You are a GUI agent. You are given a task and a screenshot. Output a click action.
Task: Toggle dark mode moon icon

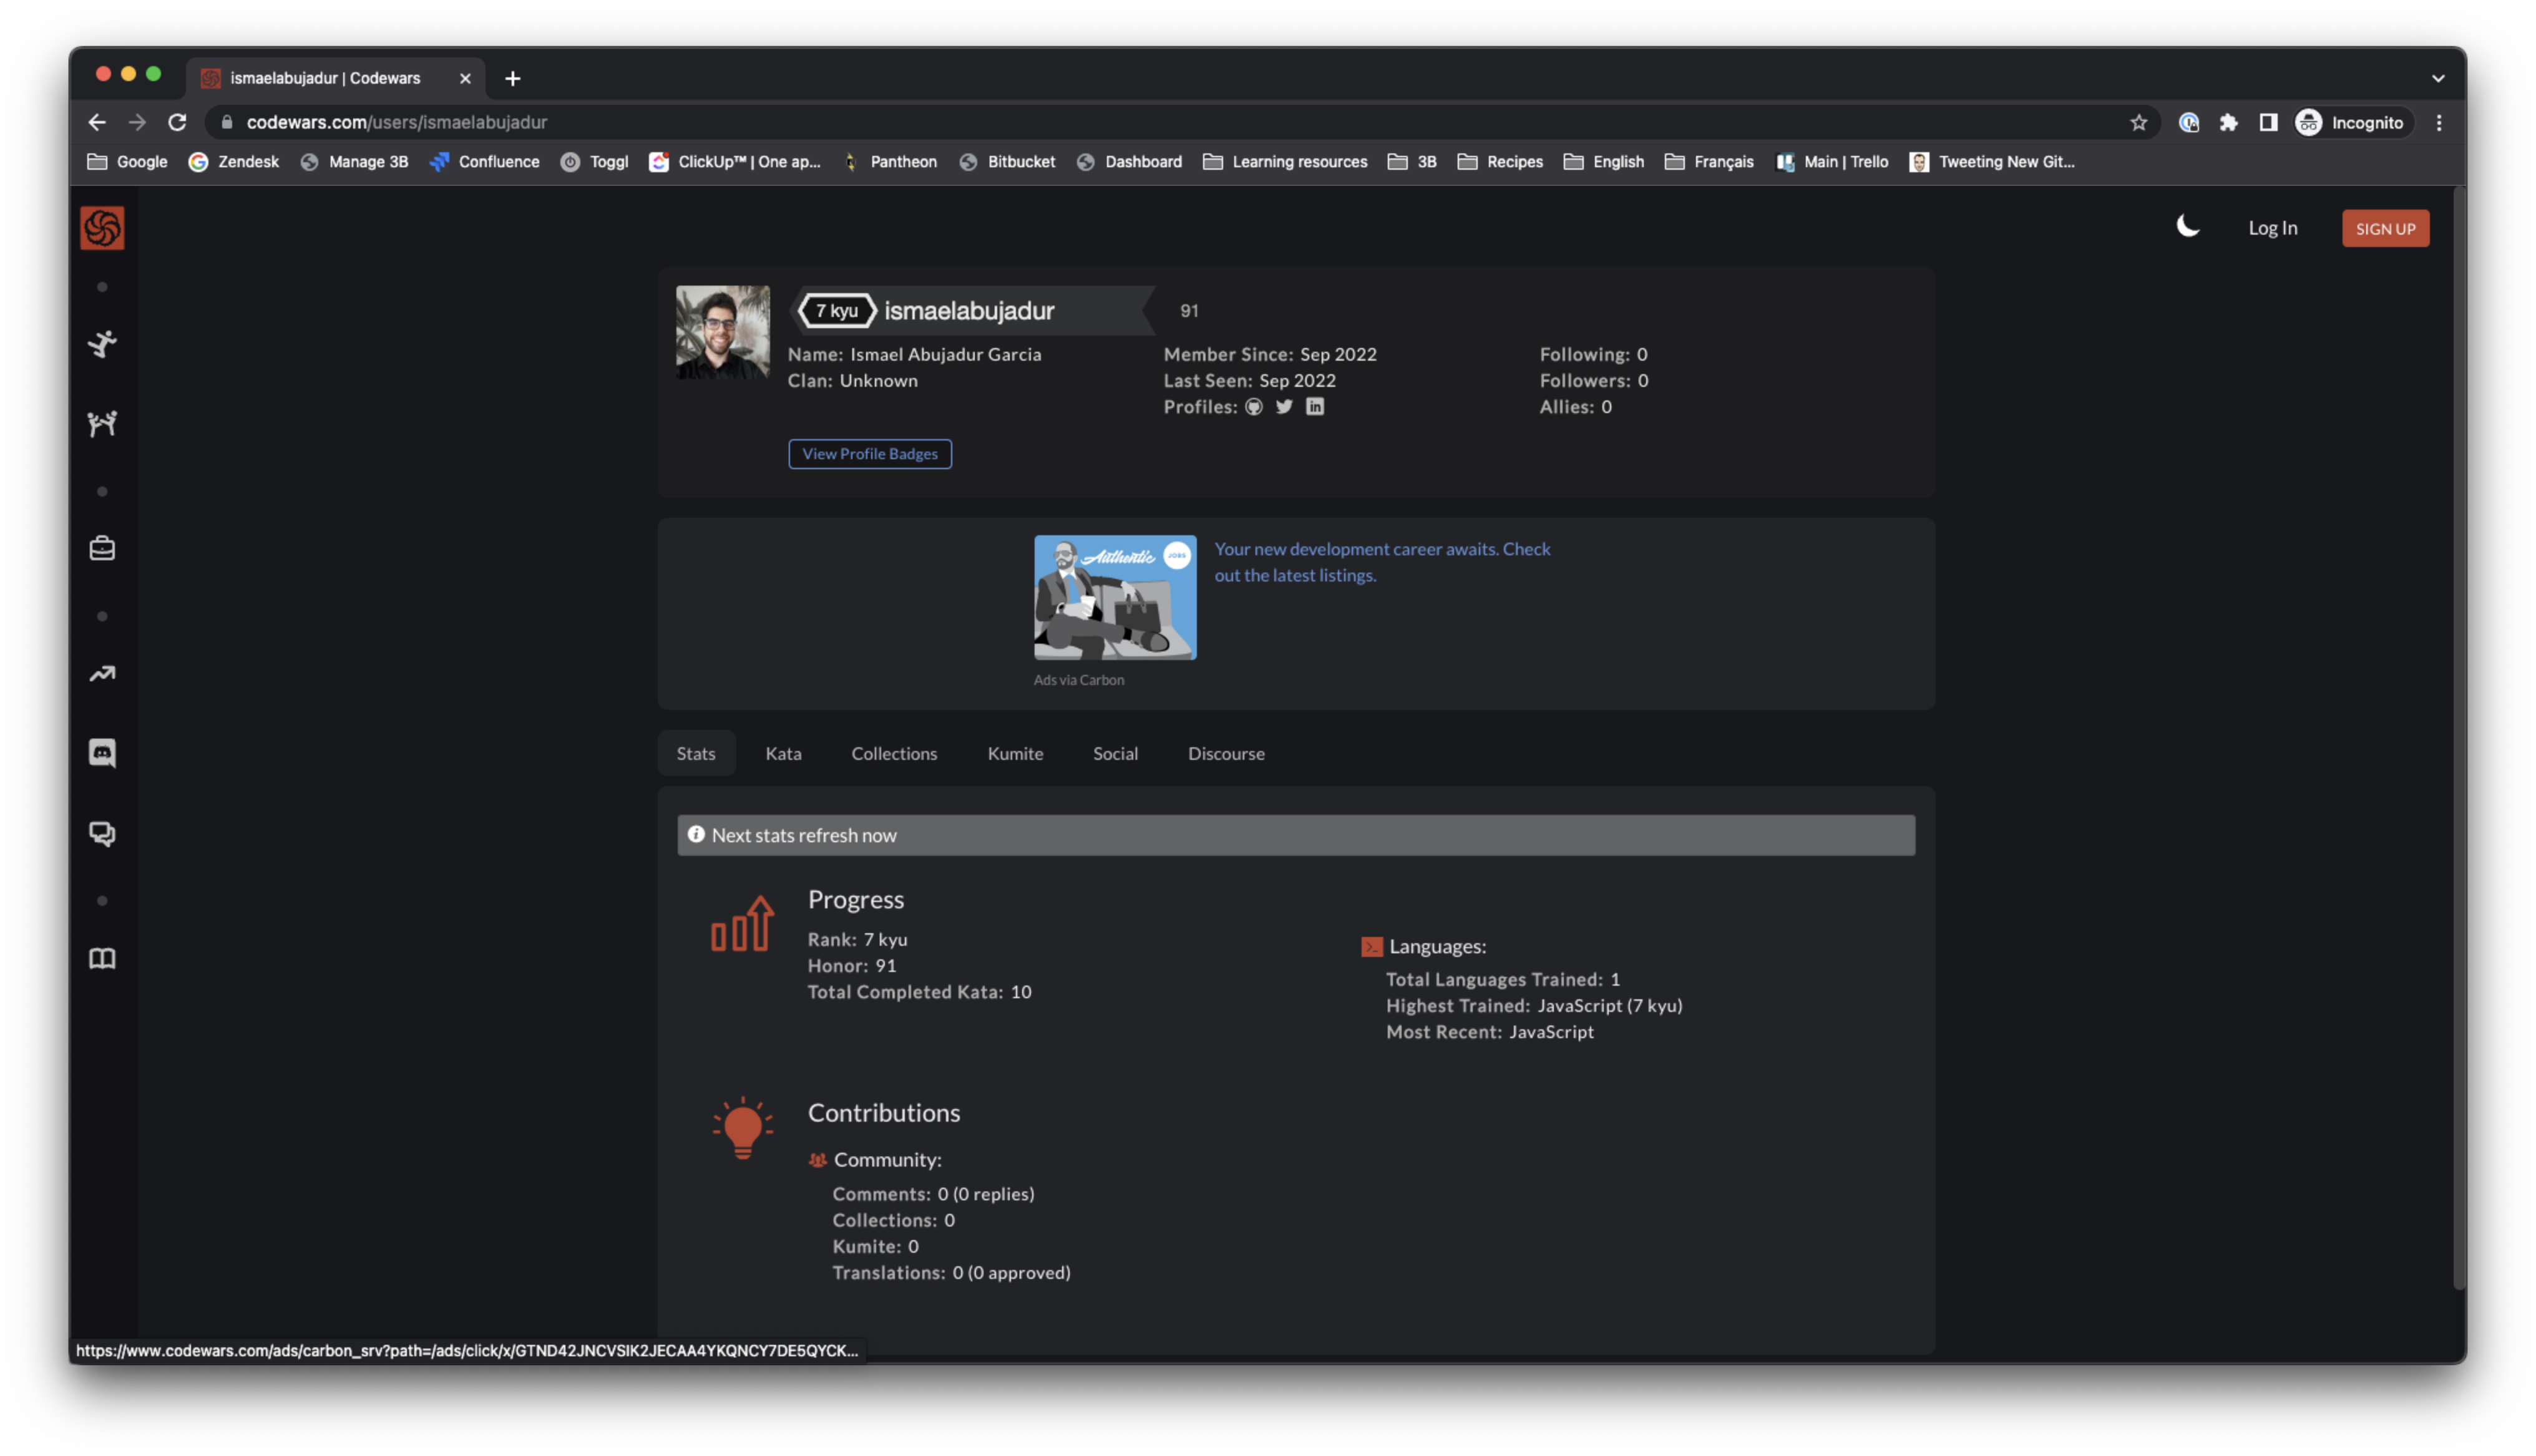coord(2188,227)
